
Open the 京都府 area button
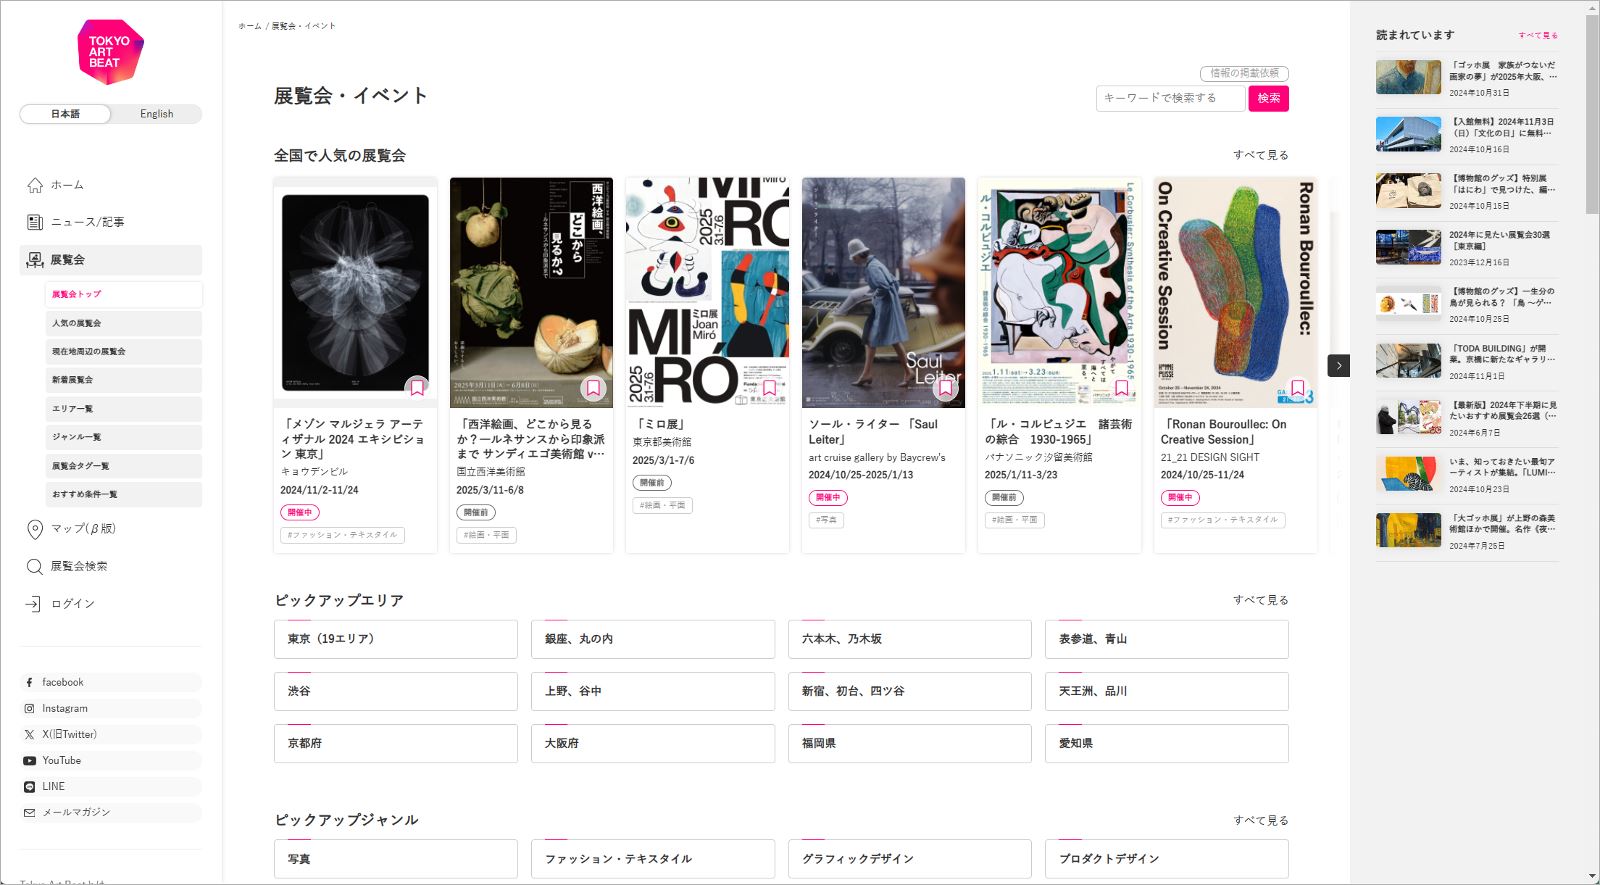(396, 743)
